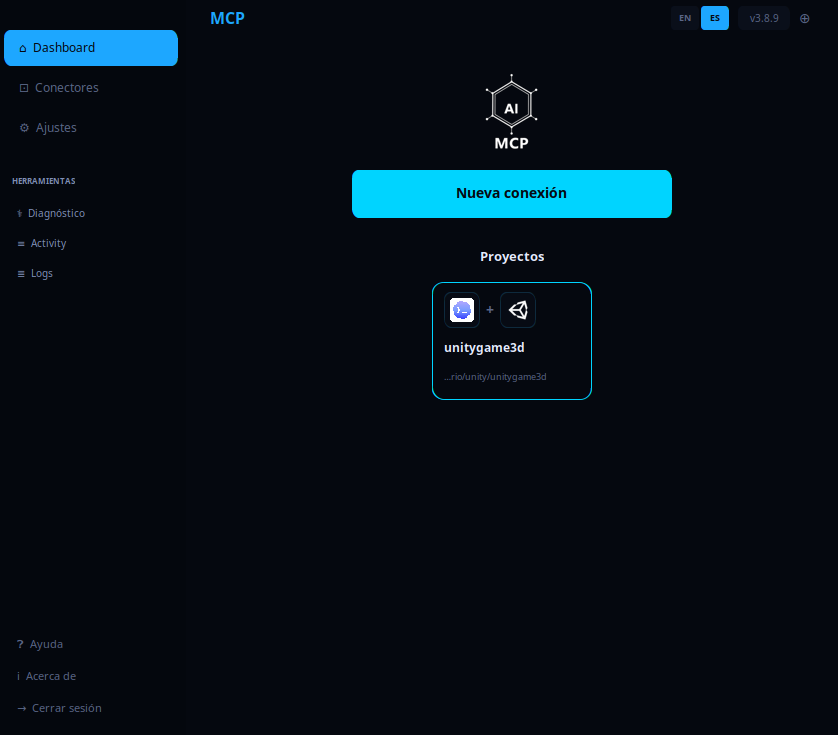Click the MCP title in header
The image size is (838, 735).
[x=227, y=18]
